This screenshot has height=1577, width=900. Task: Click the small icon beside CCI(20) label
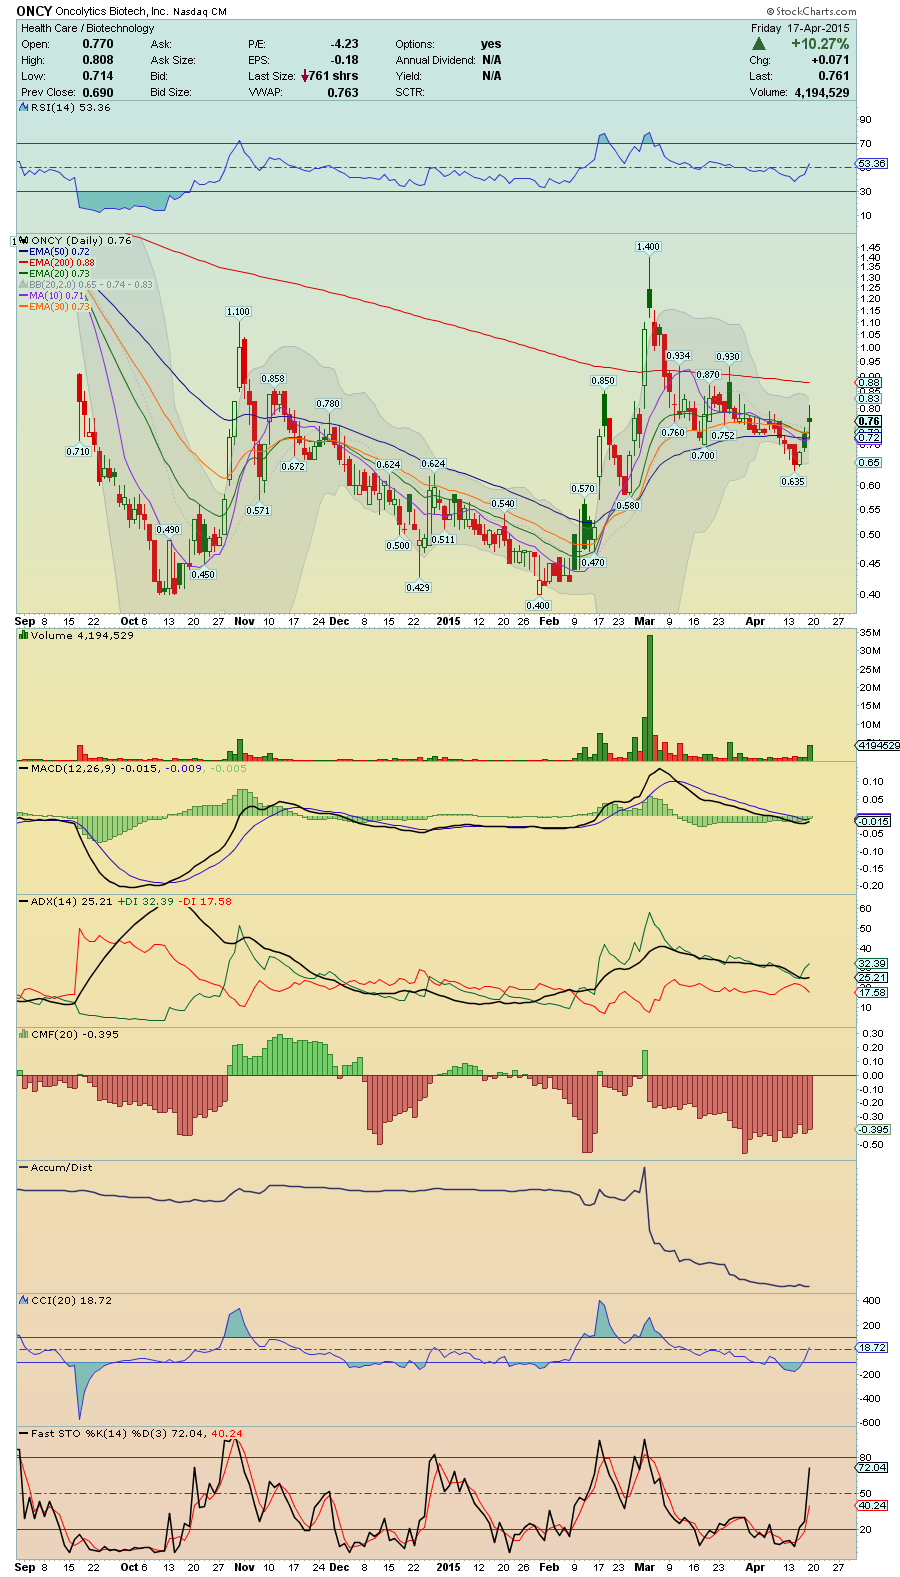point(24,1300)
